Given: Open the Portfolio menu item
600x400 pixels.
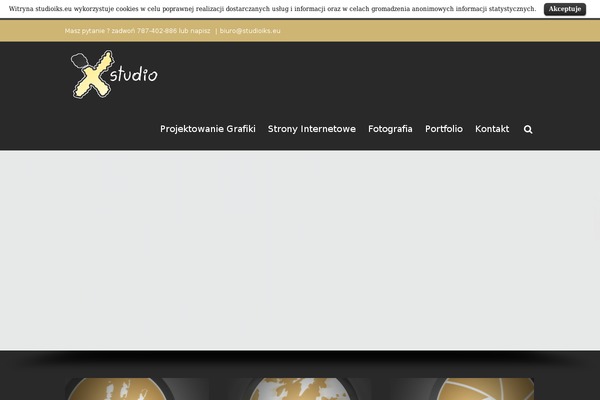Looking at the screenshot, I should (444, 129).
